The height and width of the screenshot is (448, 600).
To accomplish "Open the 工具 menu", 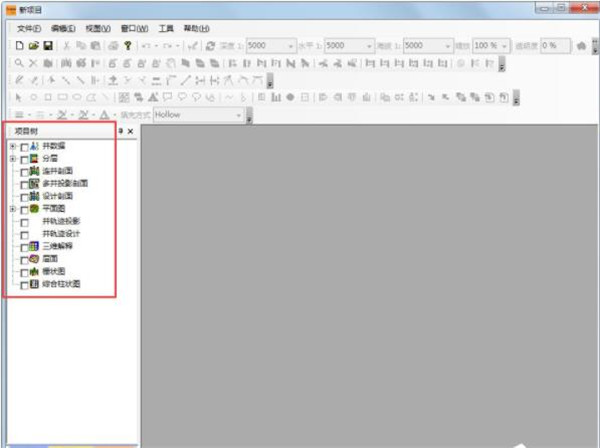I will (165, 28).
